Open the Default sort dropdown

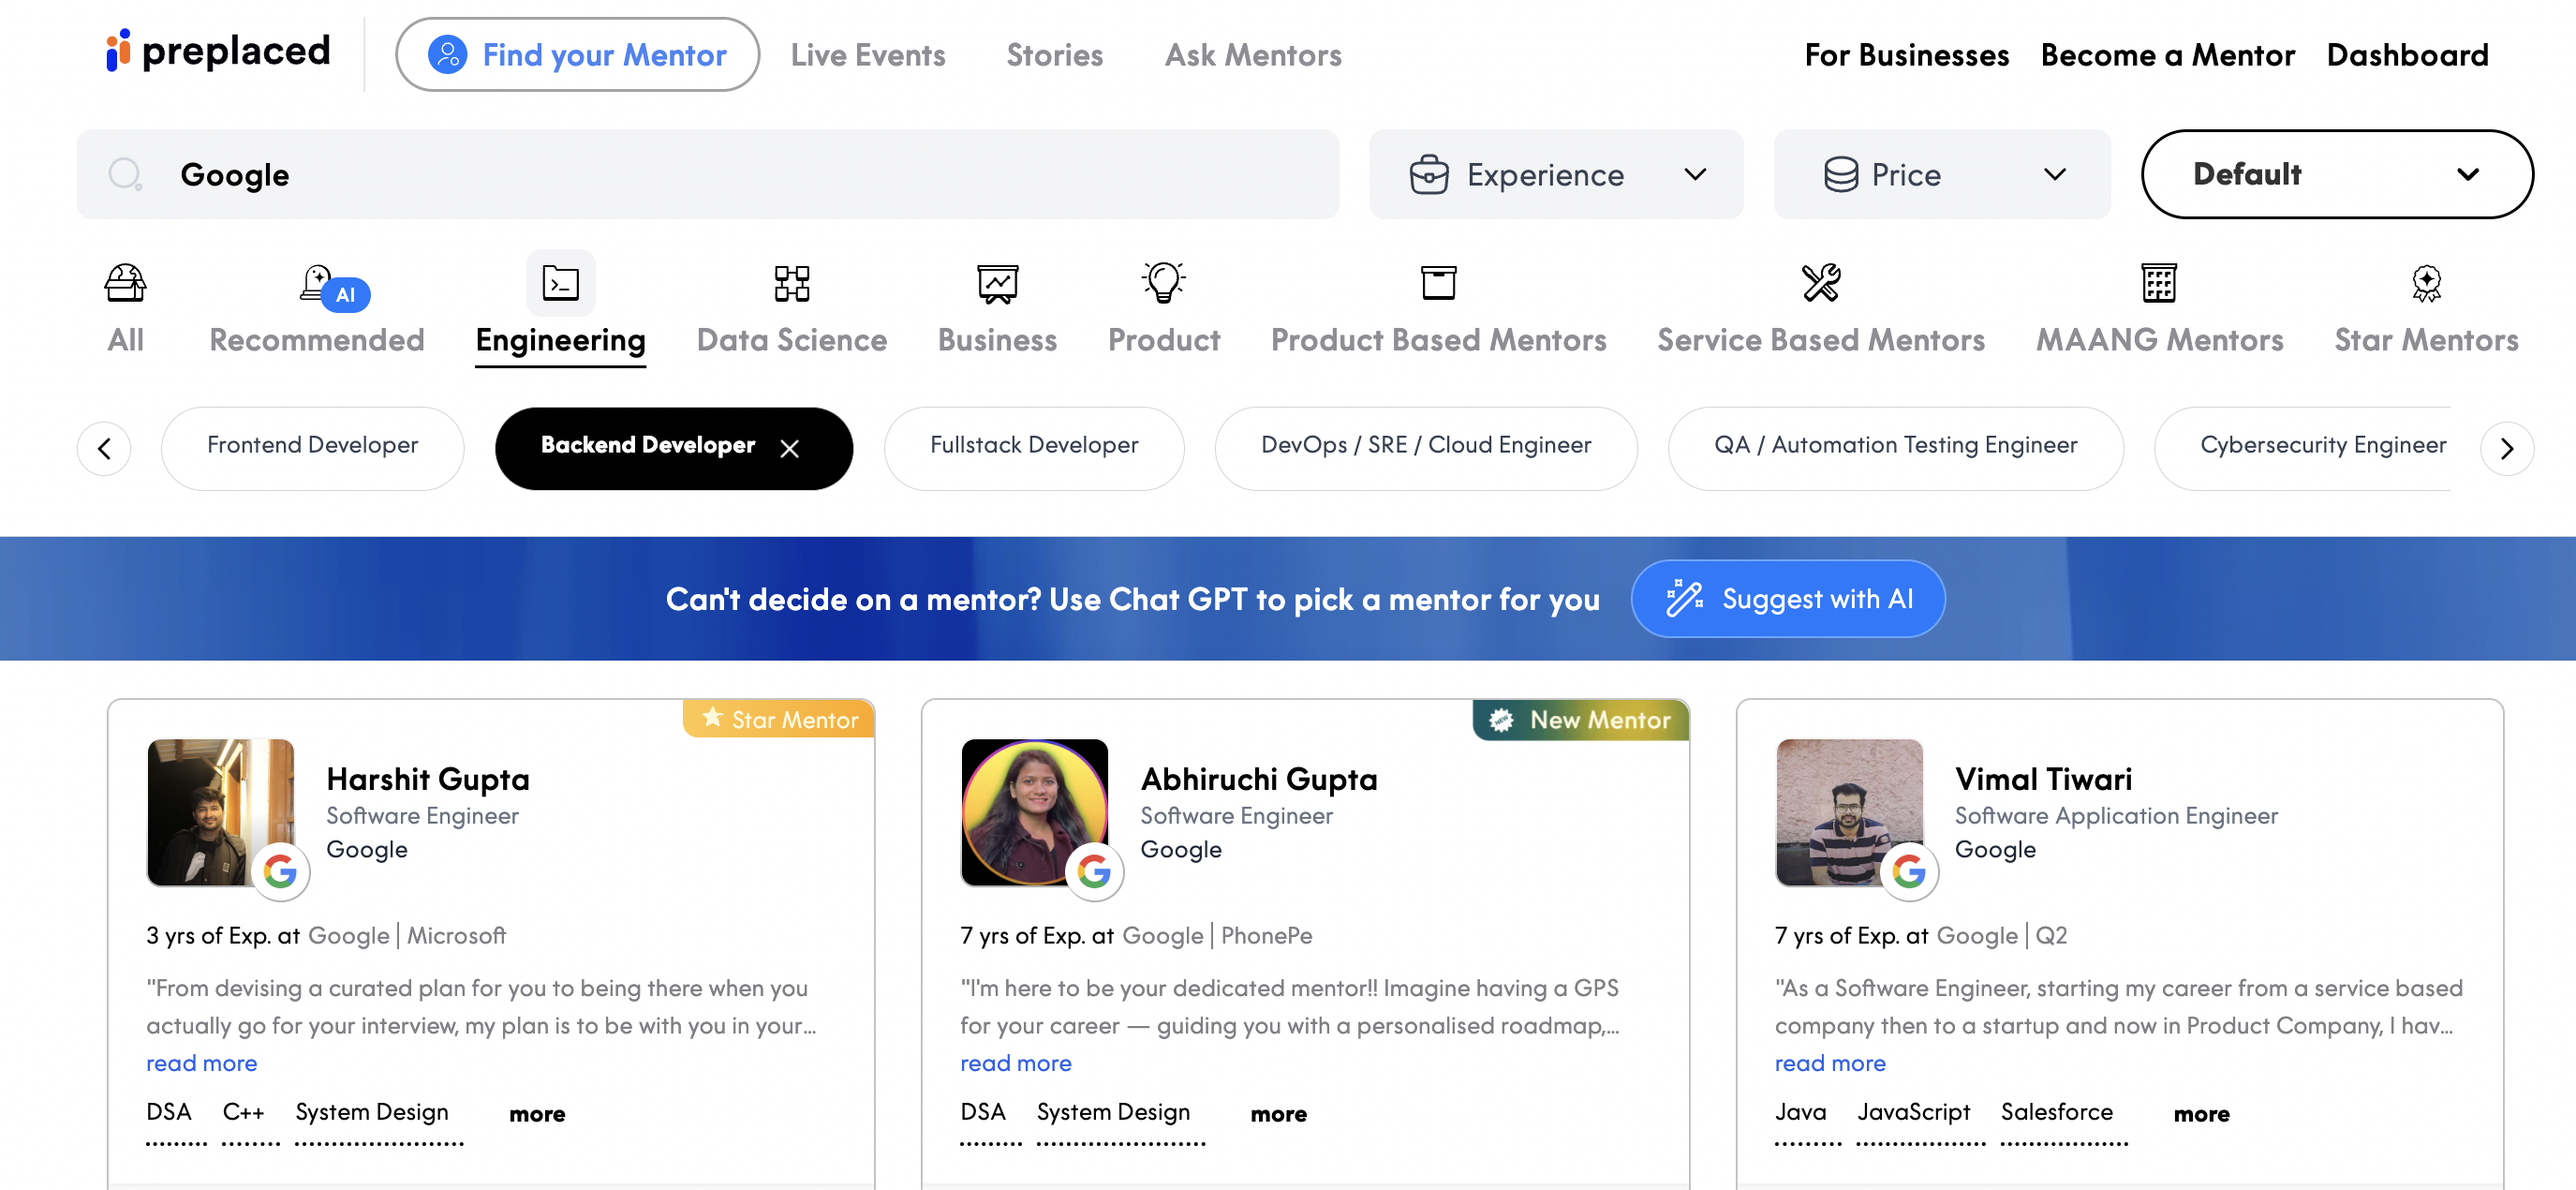coord(2336,174)
